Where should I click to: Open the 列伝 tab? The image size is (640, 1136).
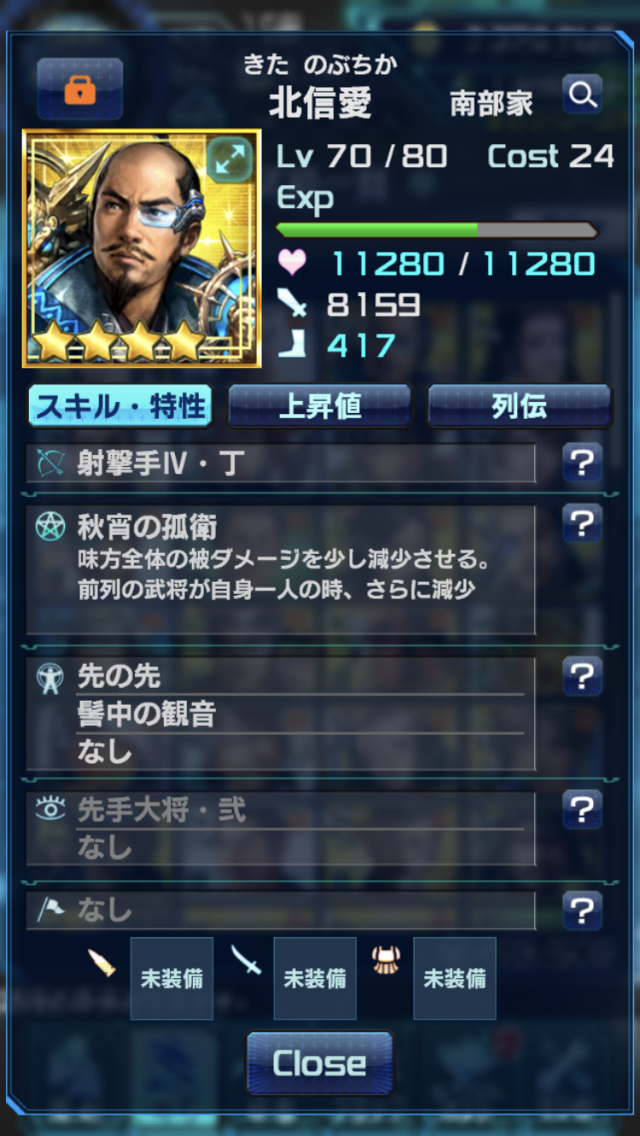(x=519, y=406)
